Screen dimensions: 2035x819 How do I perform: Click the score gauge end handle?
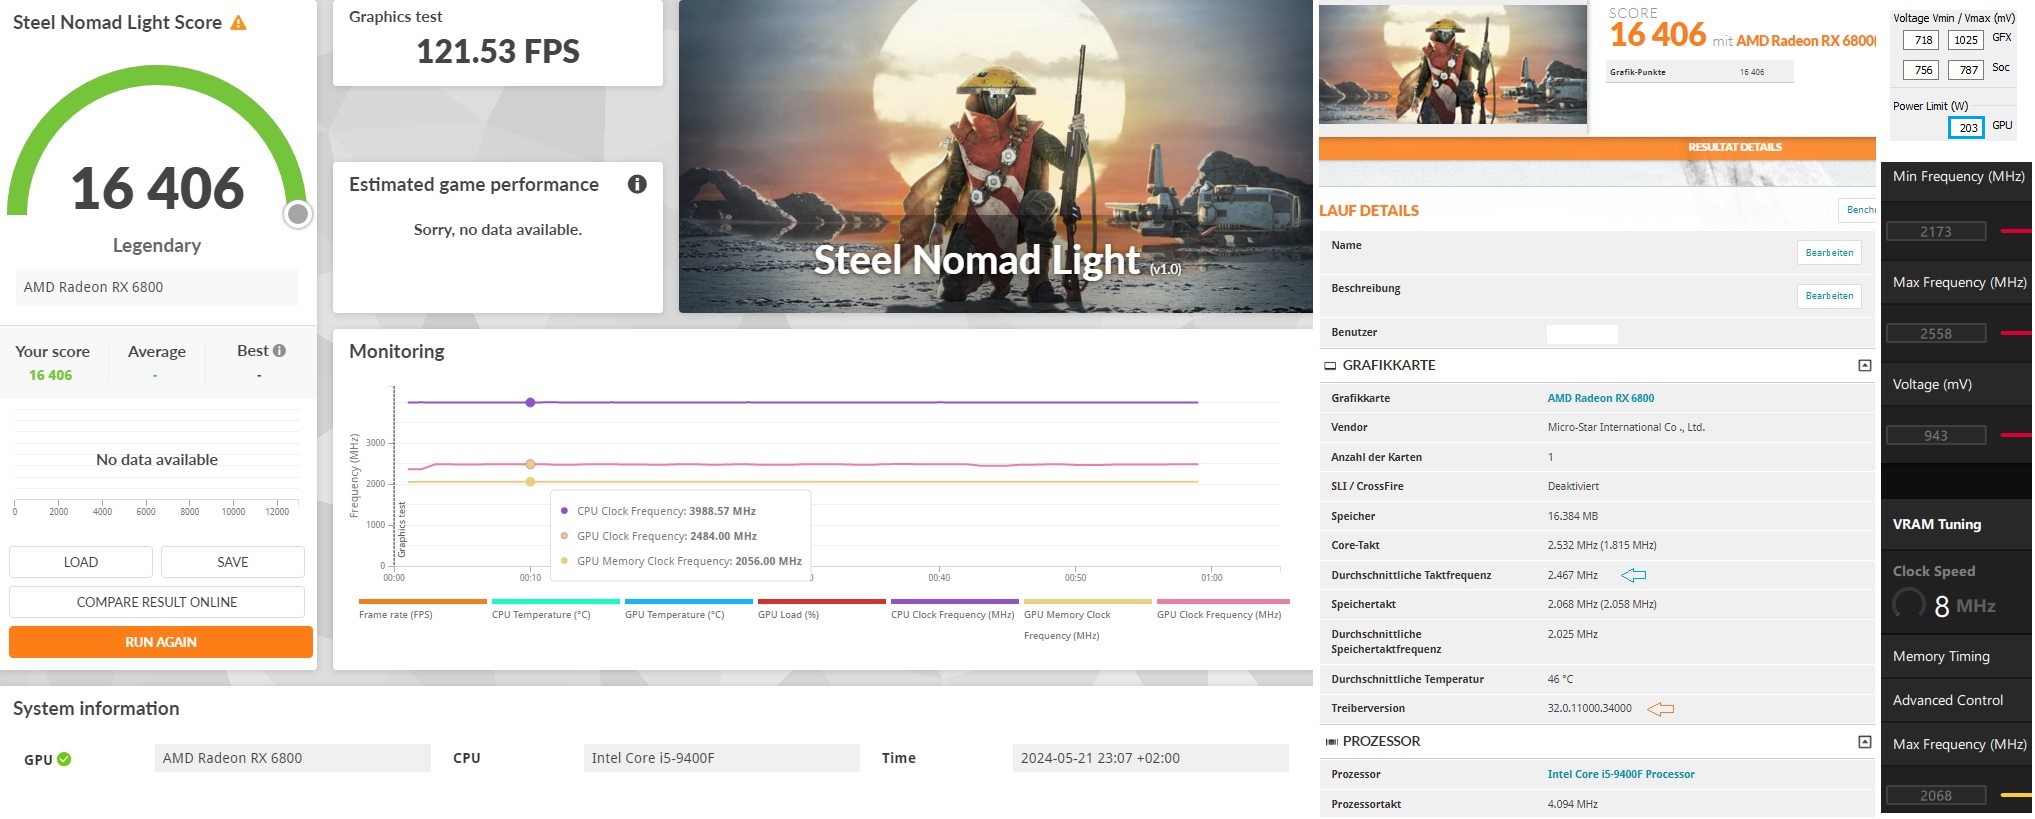(298, 214)
